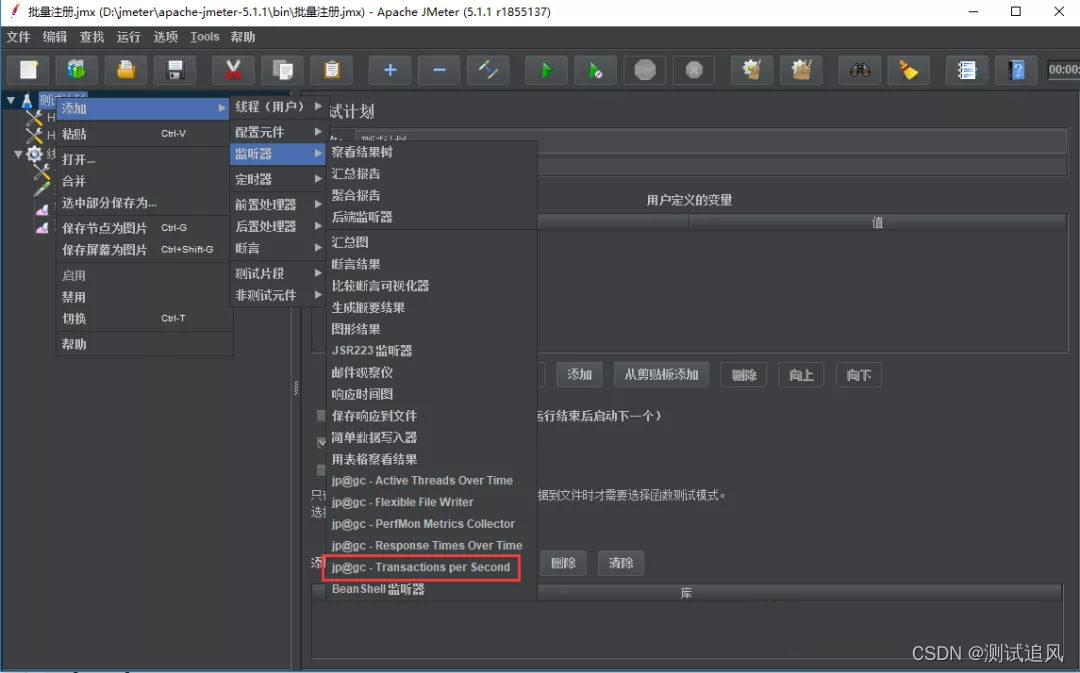Click the Help question mark icon
Viewport: 1080px width, 673px height.
tap(1016, 70)
